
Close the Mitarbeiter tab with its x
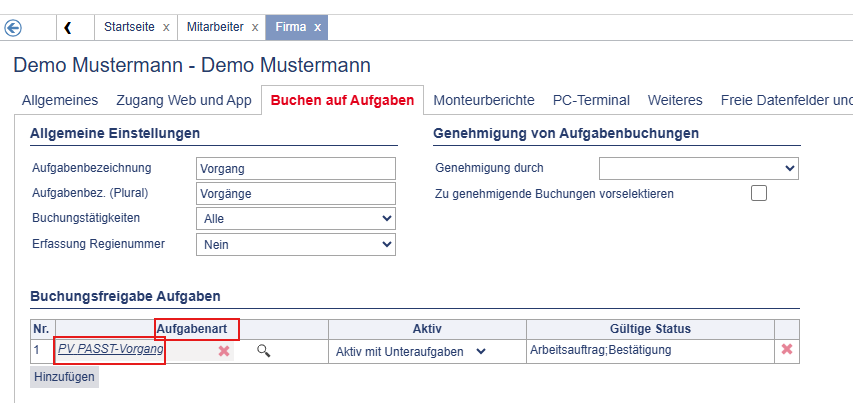255,27
